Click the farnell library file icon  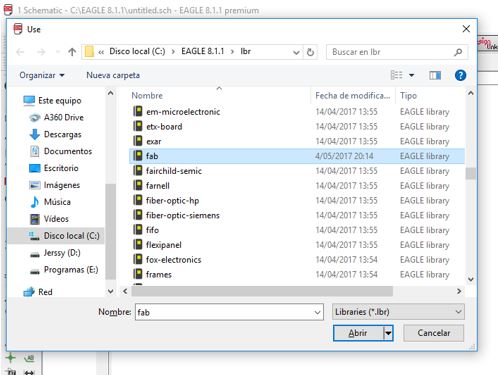coord(138,185)
